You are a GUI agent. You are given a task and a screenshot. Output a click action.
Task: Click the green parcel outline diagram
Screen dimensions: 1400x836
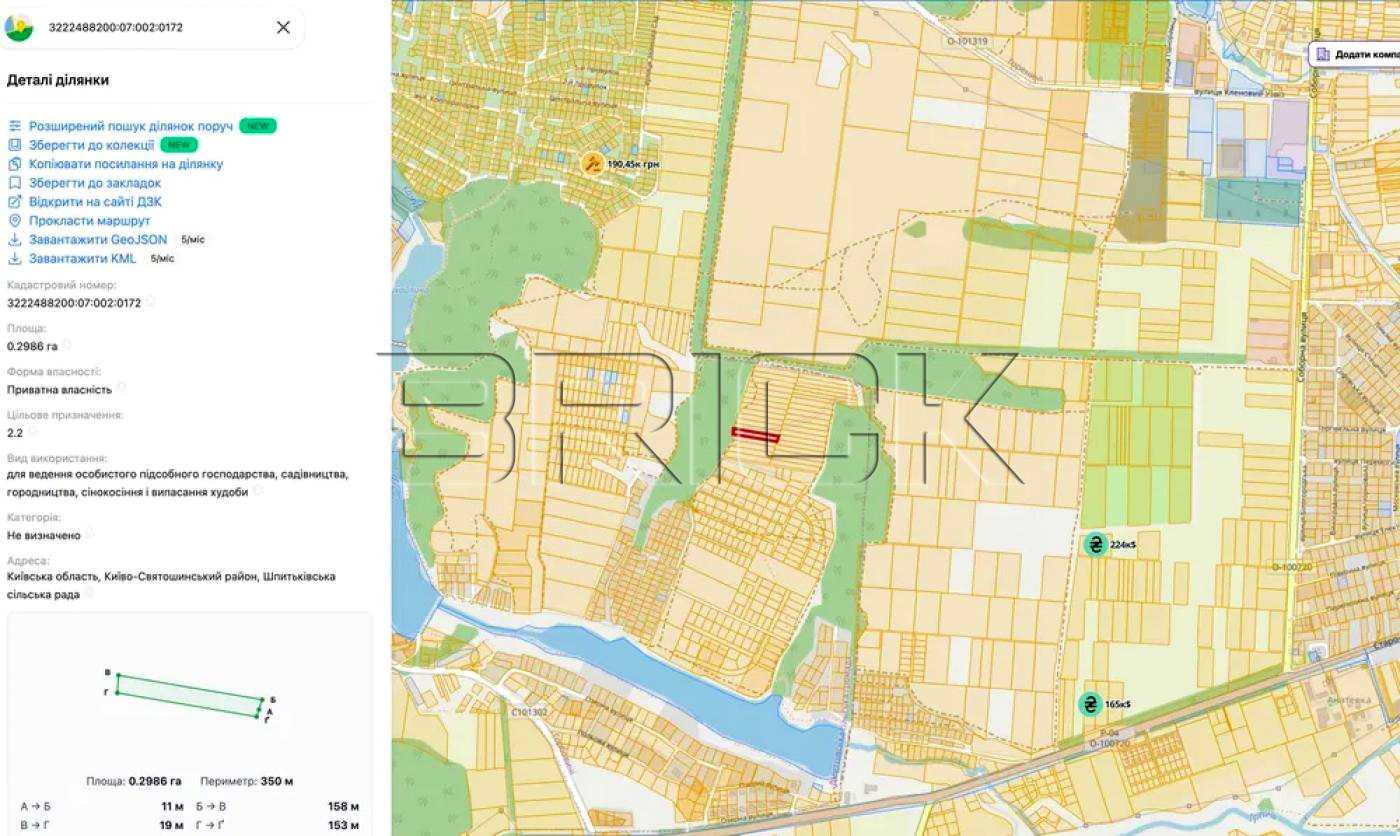(192, 696)
